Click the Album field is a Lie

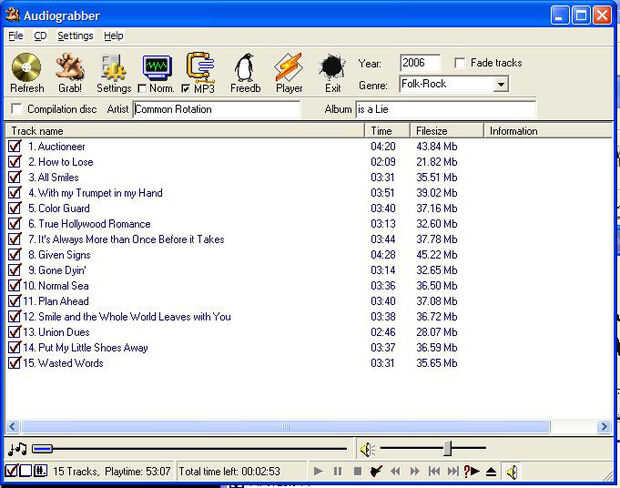(446, 109)
